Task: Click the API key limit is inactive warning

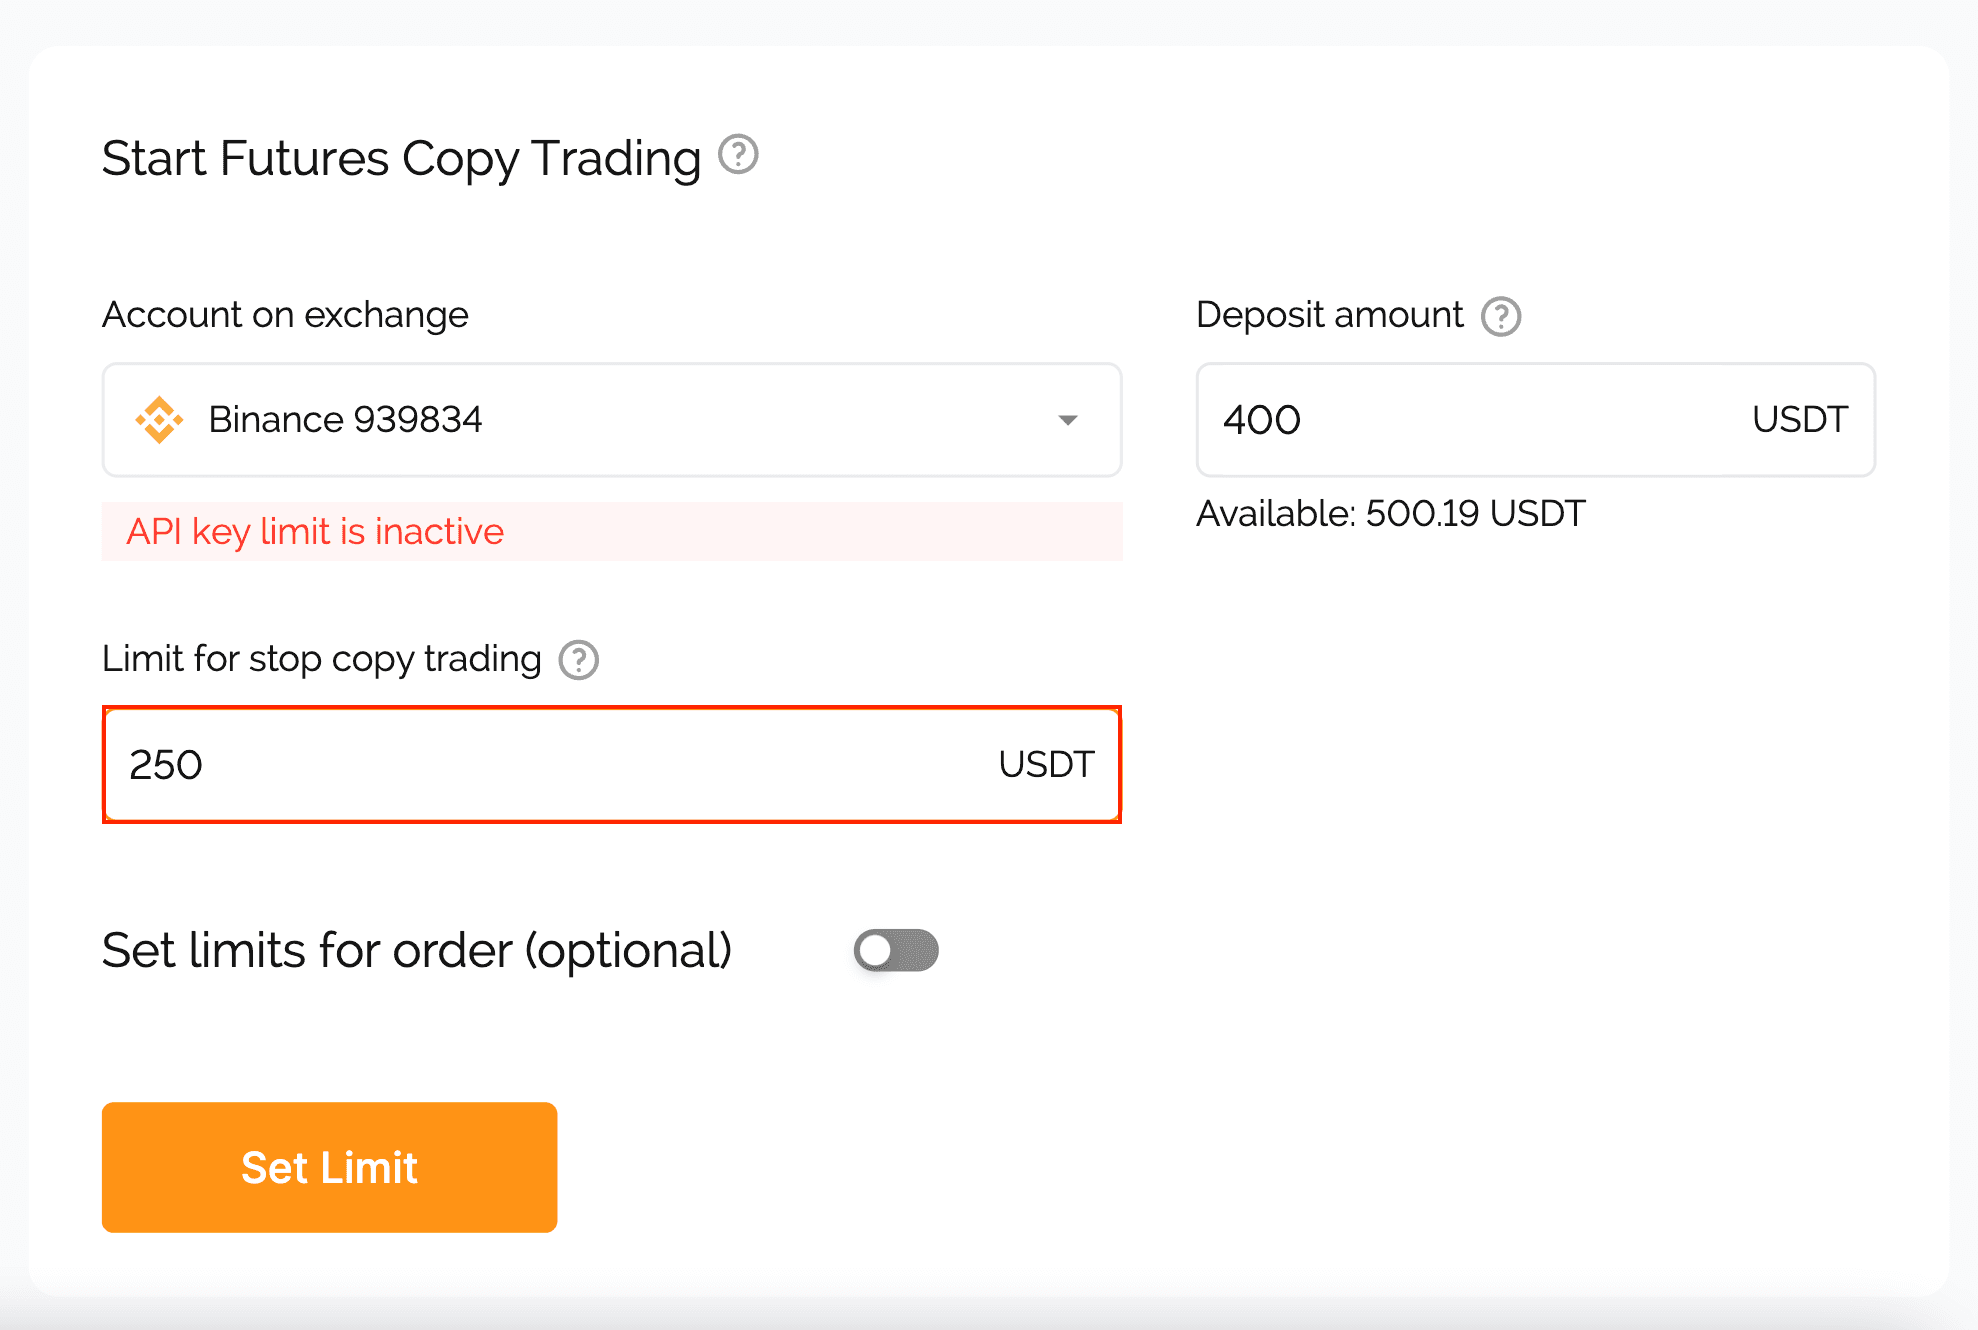Action: tap(612, 532)
